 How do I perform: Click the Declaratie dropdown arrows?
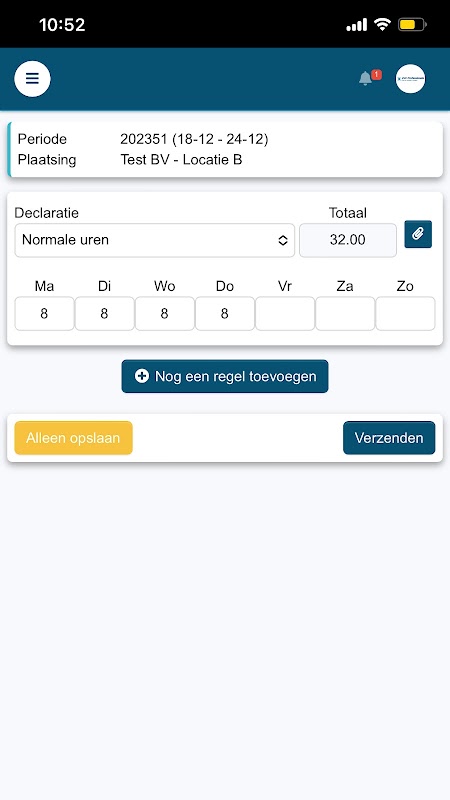click(283, 240)
